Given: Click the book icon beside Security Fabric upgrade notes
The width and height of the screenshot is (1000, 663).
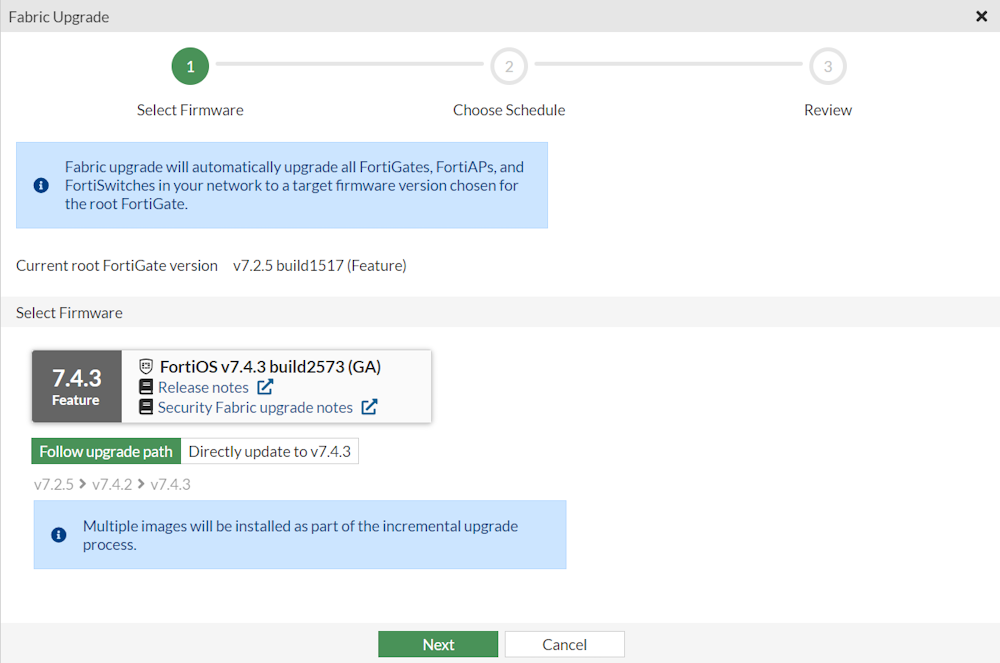Looking at the screenshot, I should [x=146, y=407].
